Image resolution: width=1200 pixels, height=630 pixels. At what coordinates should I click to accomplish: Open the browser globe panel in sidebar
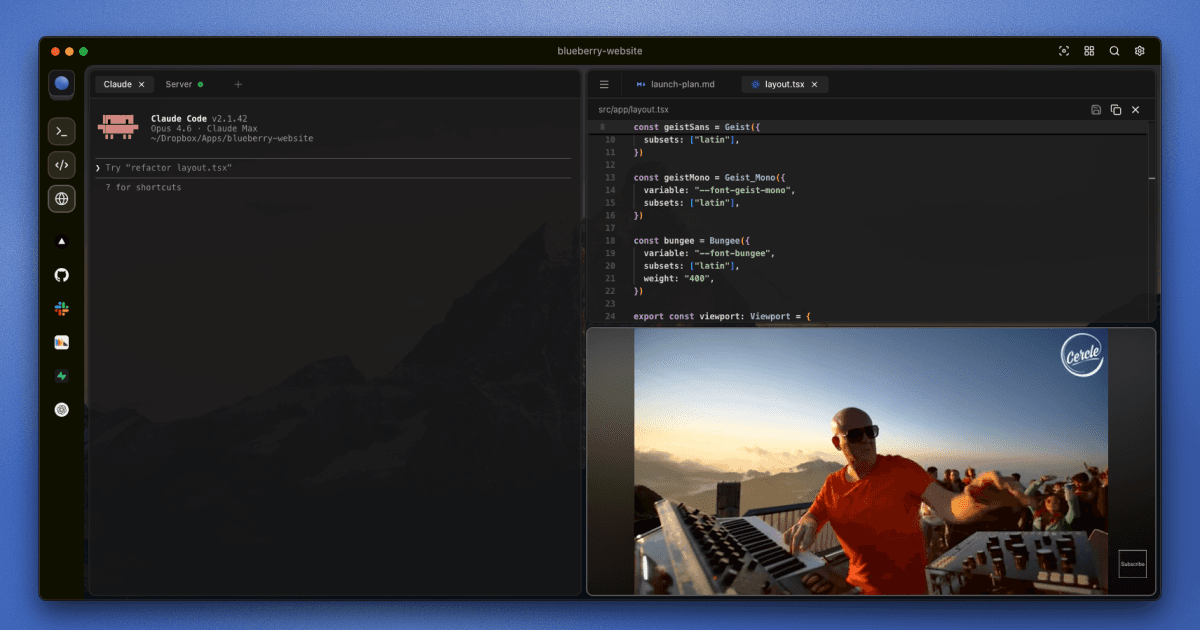pos(62,199)
